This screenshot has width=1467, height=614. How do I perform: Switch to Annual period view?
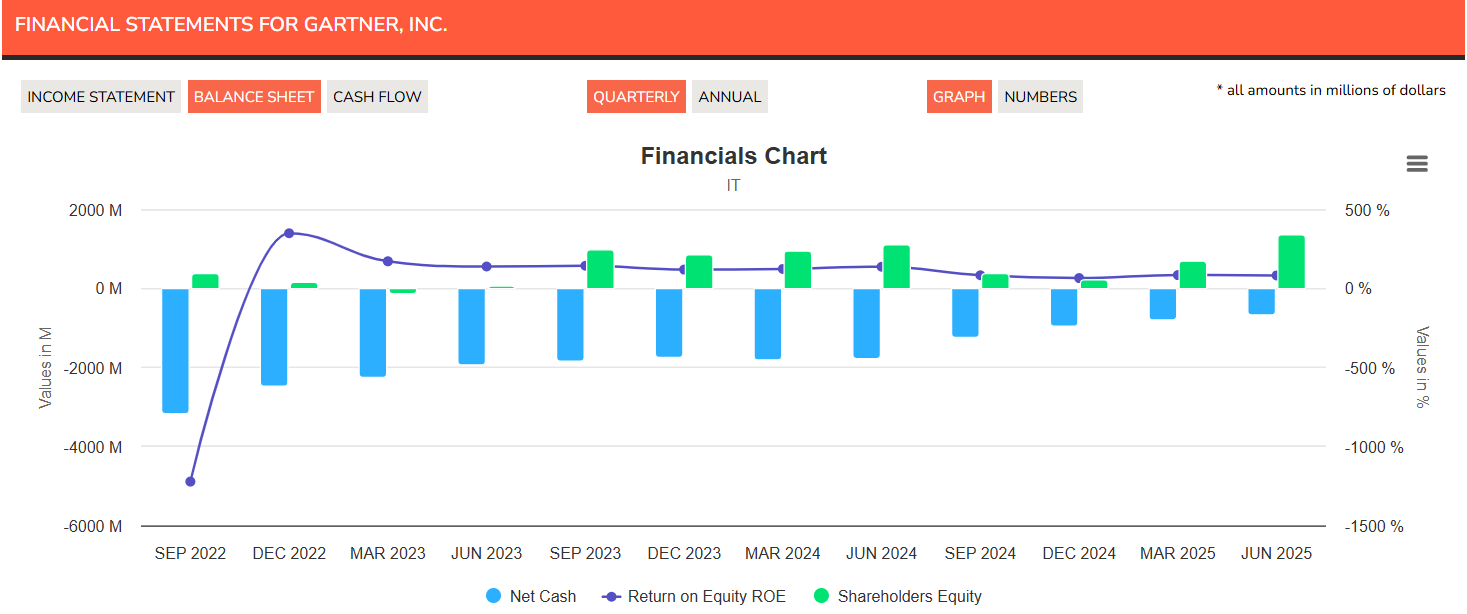pos(729,97)
